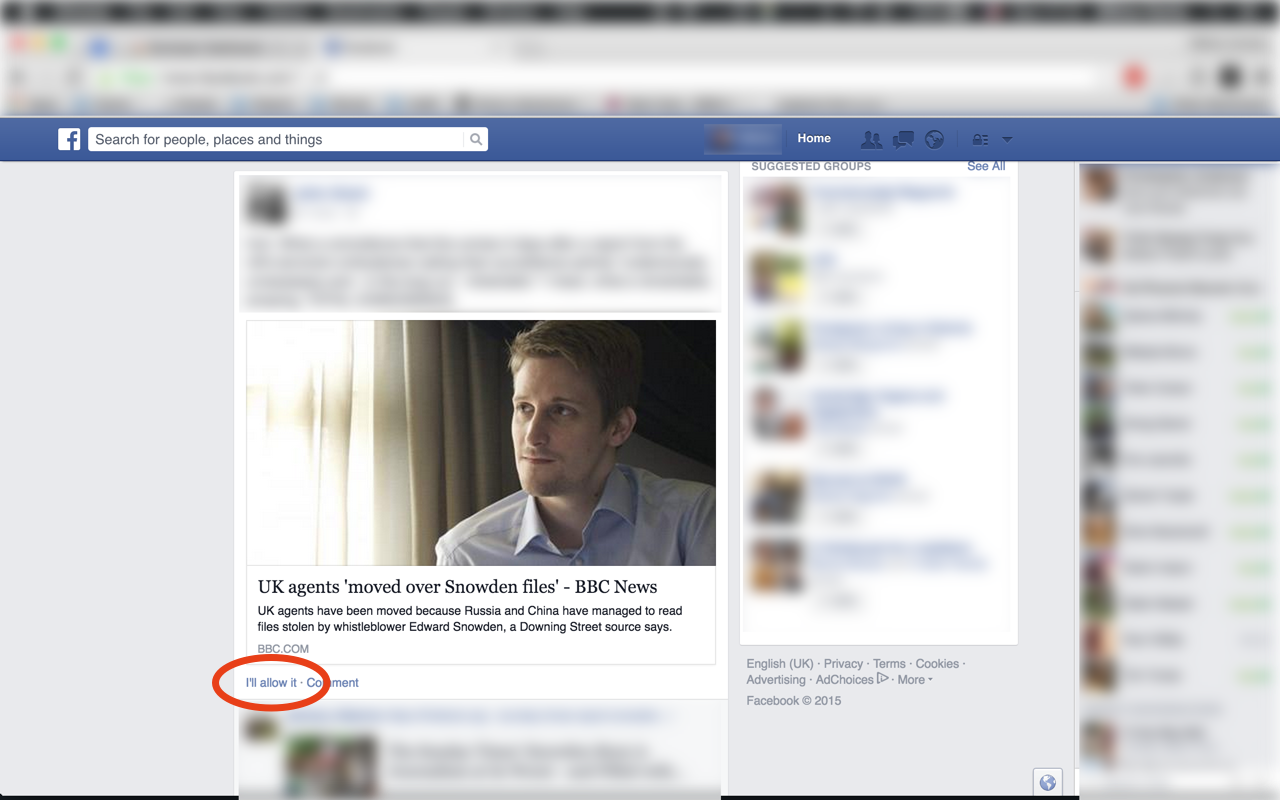Click the article summary starting 'UK agents have been moved'
This screenshot has height=800, width=1280.
(x=470, y=619)
